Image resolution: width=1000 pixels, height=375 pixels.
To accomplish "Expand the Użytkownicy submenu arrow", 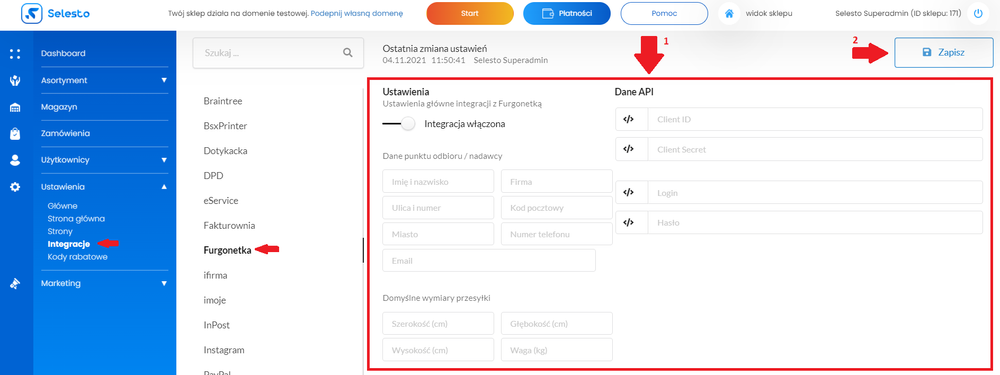I will click(x=164, y=160).
